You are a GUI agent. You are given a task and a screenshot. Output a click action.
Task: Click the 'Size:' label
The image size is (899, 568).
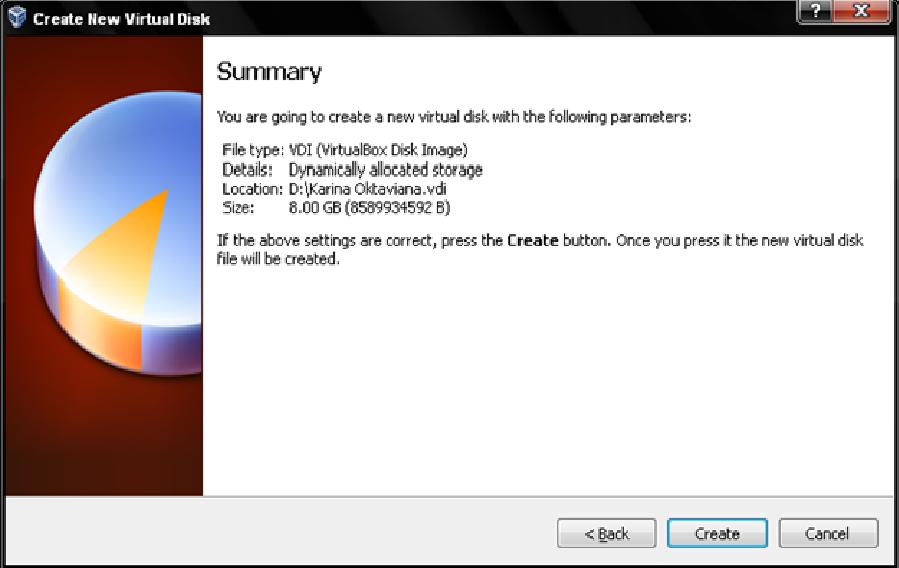click(x=238, y=207)
